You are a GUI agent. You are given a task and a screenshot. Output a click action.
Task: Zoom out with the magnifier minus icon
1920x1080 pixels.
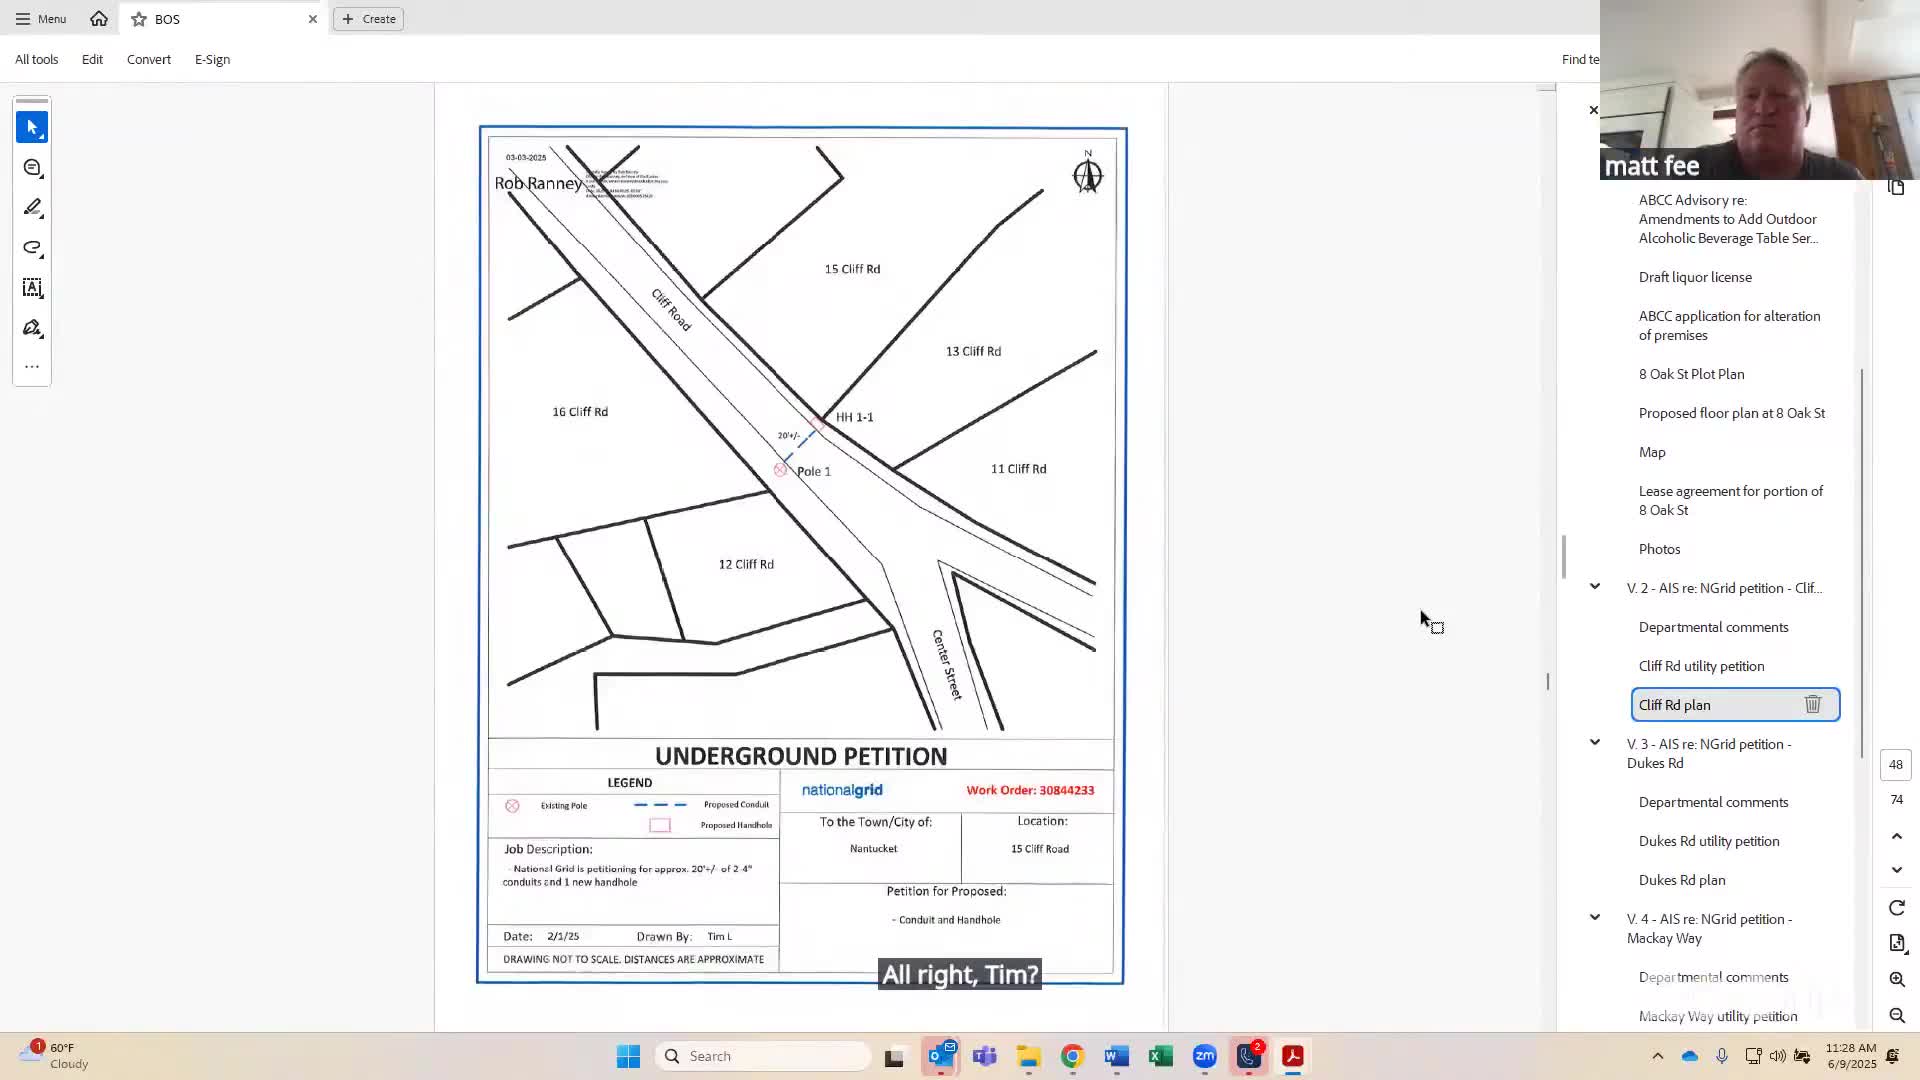[x=1896, y=1016]
